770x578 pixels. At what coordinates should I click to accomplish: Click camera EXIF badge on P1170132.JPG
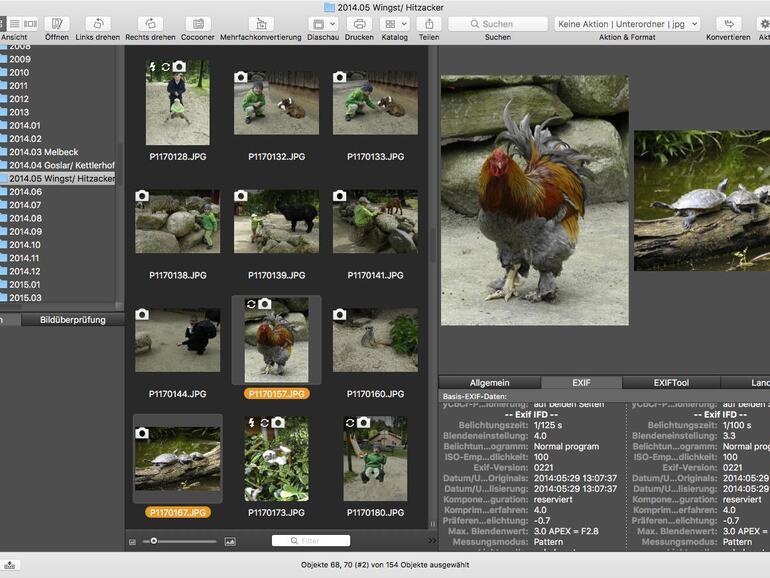point(241,77)
